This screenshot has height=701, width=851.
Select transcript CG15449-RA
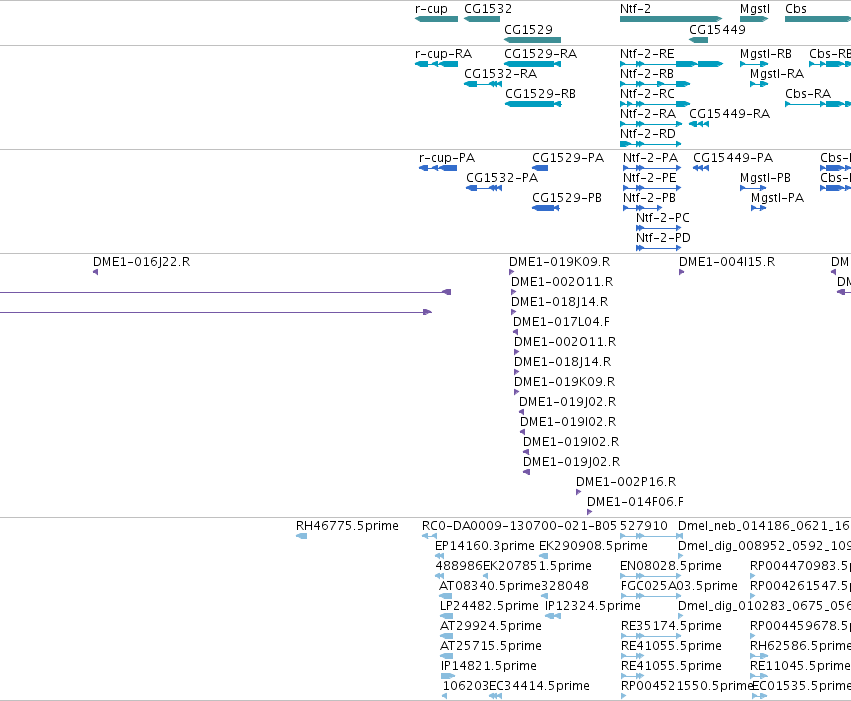[x=729, y=114]
